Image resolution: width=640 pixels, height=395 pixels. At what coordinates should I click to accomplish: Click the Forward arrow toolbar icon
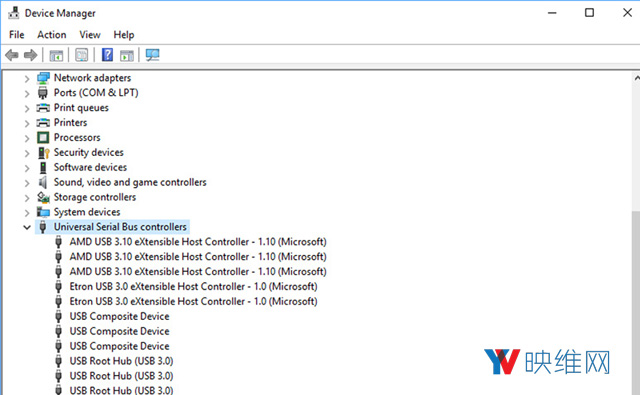[x=31, y=55]
